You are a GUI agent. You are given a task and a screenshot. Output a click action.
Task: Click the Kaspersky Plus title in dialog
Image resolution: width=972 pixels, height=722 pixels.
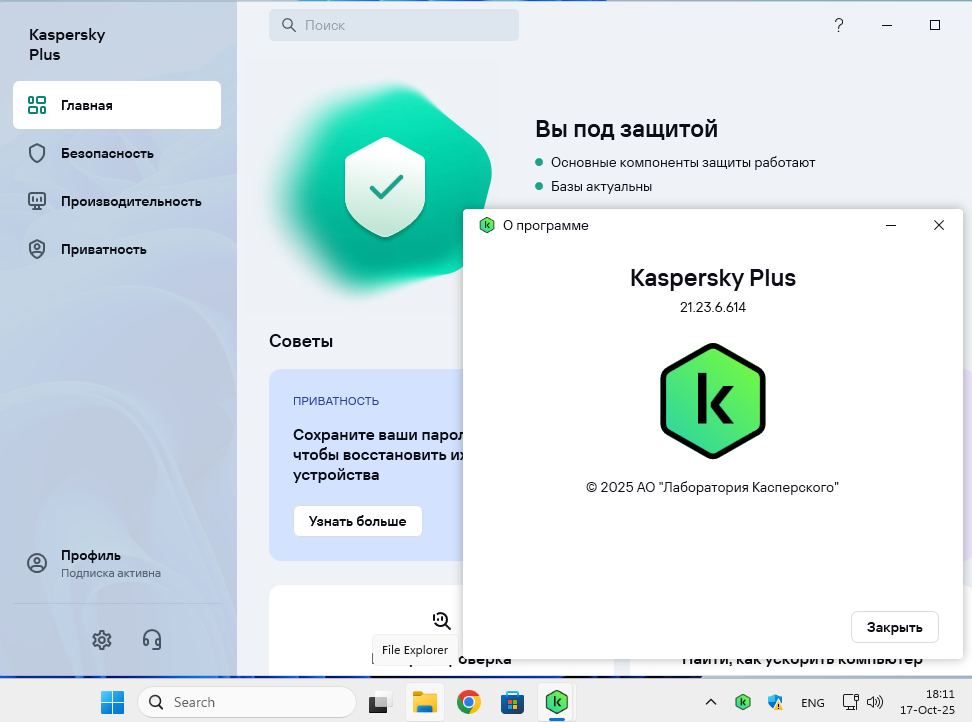click(713, 278)
